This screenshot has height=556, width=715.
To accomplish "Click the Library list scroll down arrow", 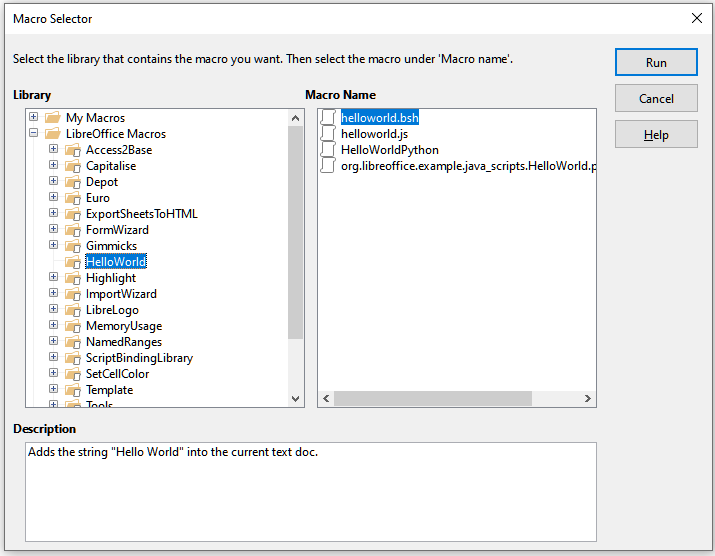I will pyautogui.click(x=295, y=399).
